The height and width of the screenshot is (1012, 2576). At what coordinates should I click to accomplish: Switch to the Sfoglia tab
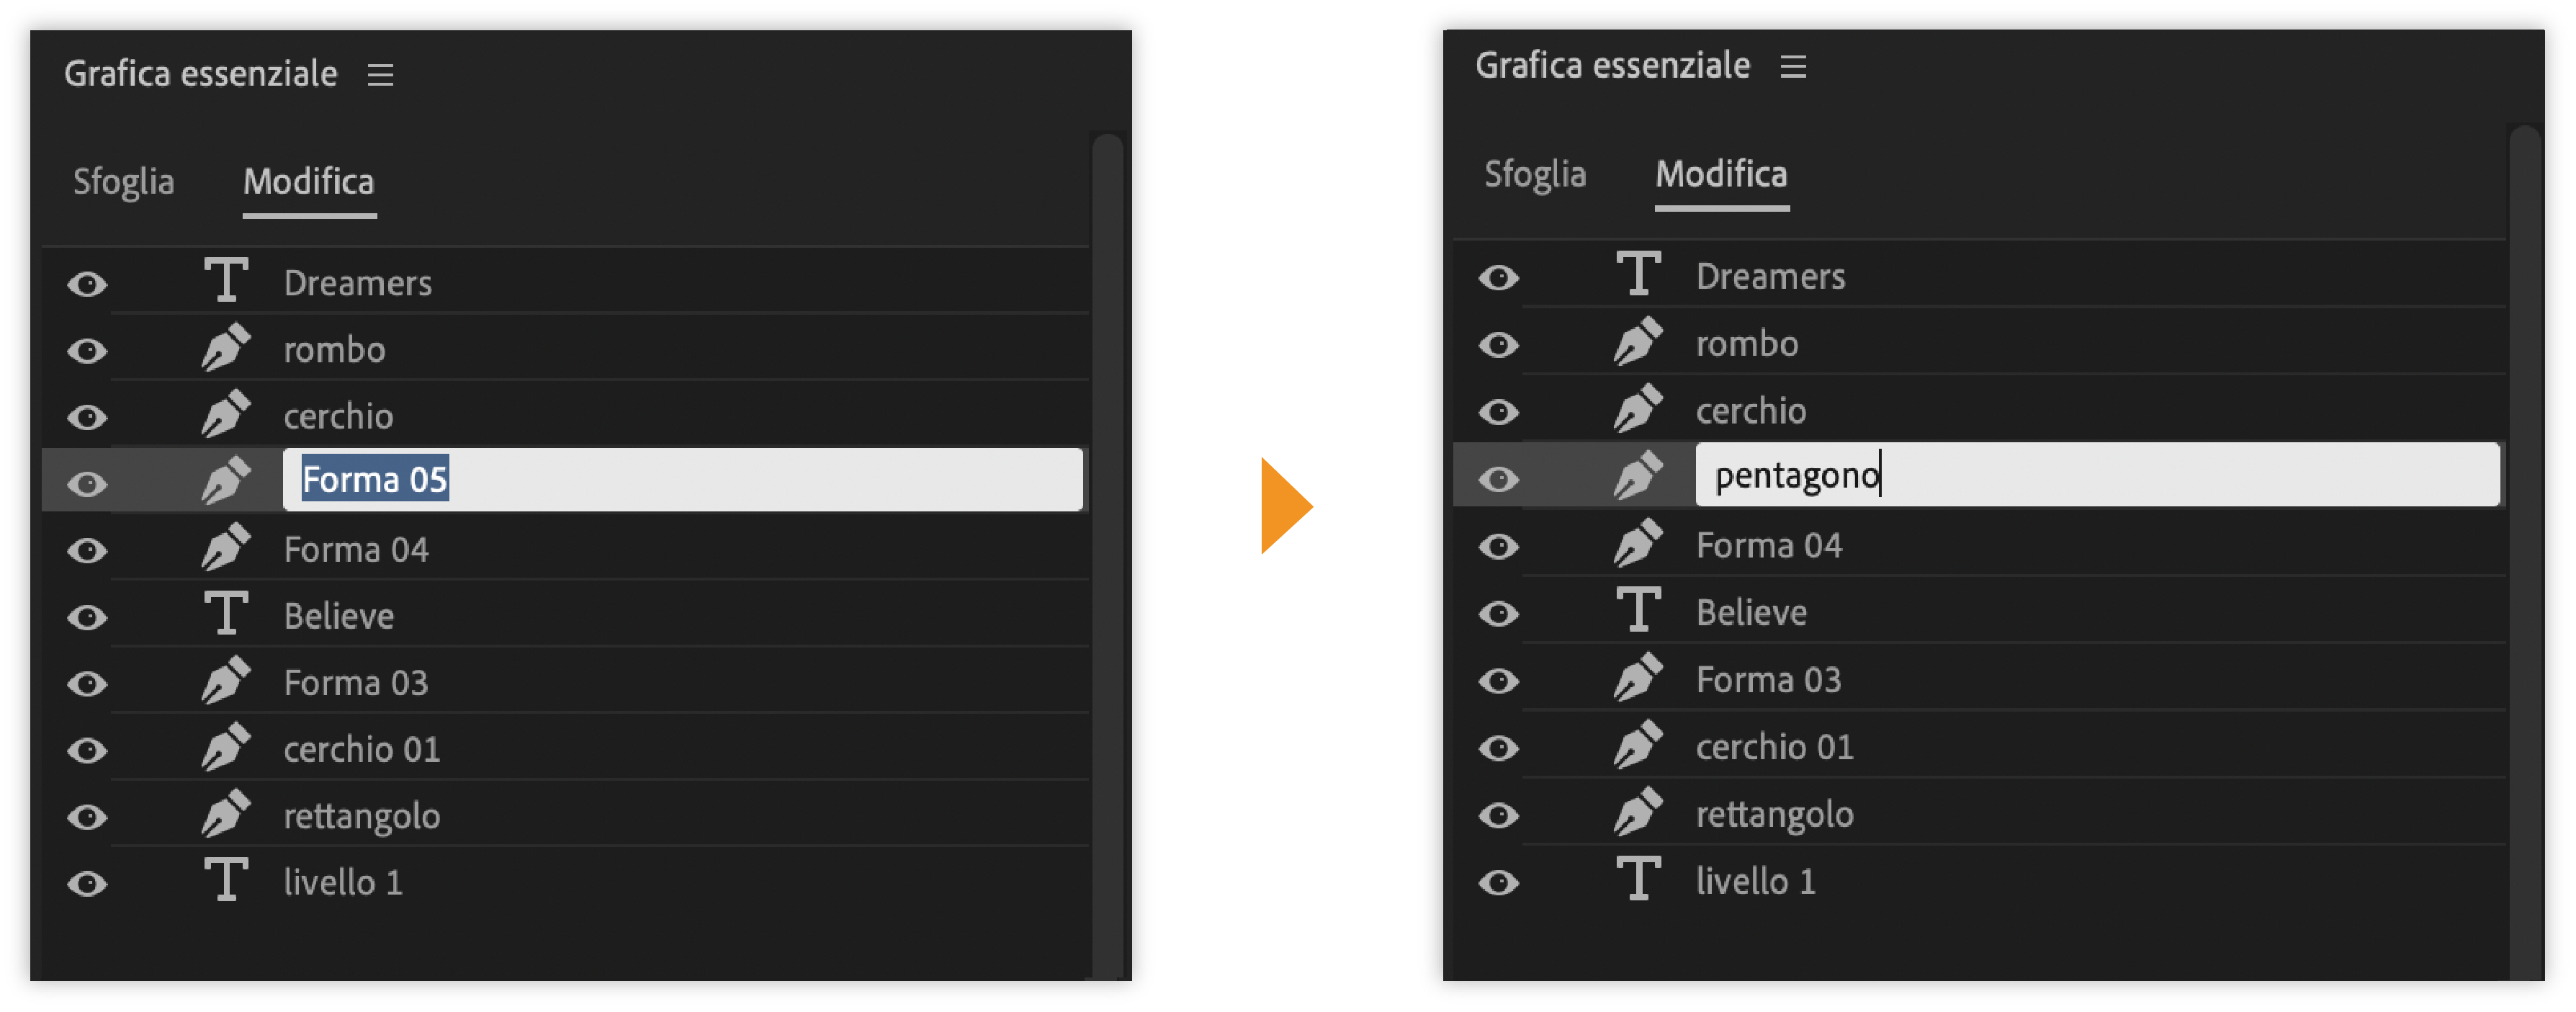click(124, 182)
